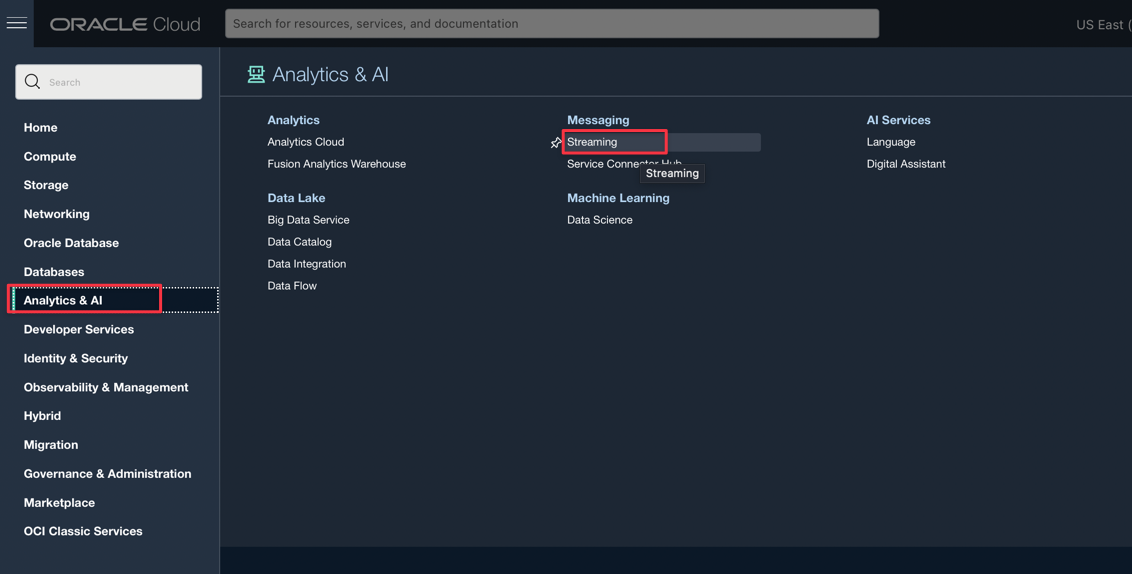Select Networking in the navigation menu
Viewport: 1132px width, 574px height.
56,214
